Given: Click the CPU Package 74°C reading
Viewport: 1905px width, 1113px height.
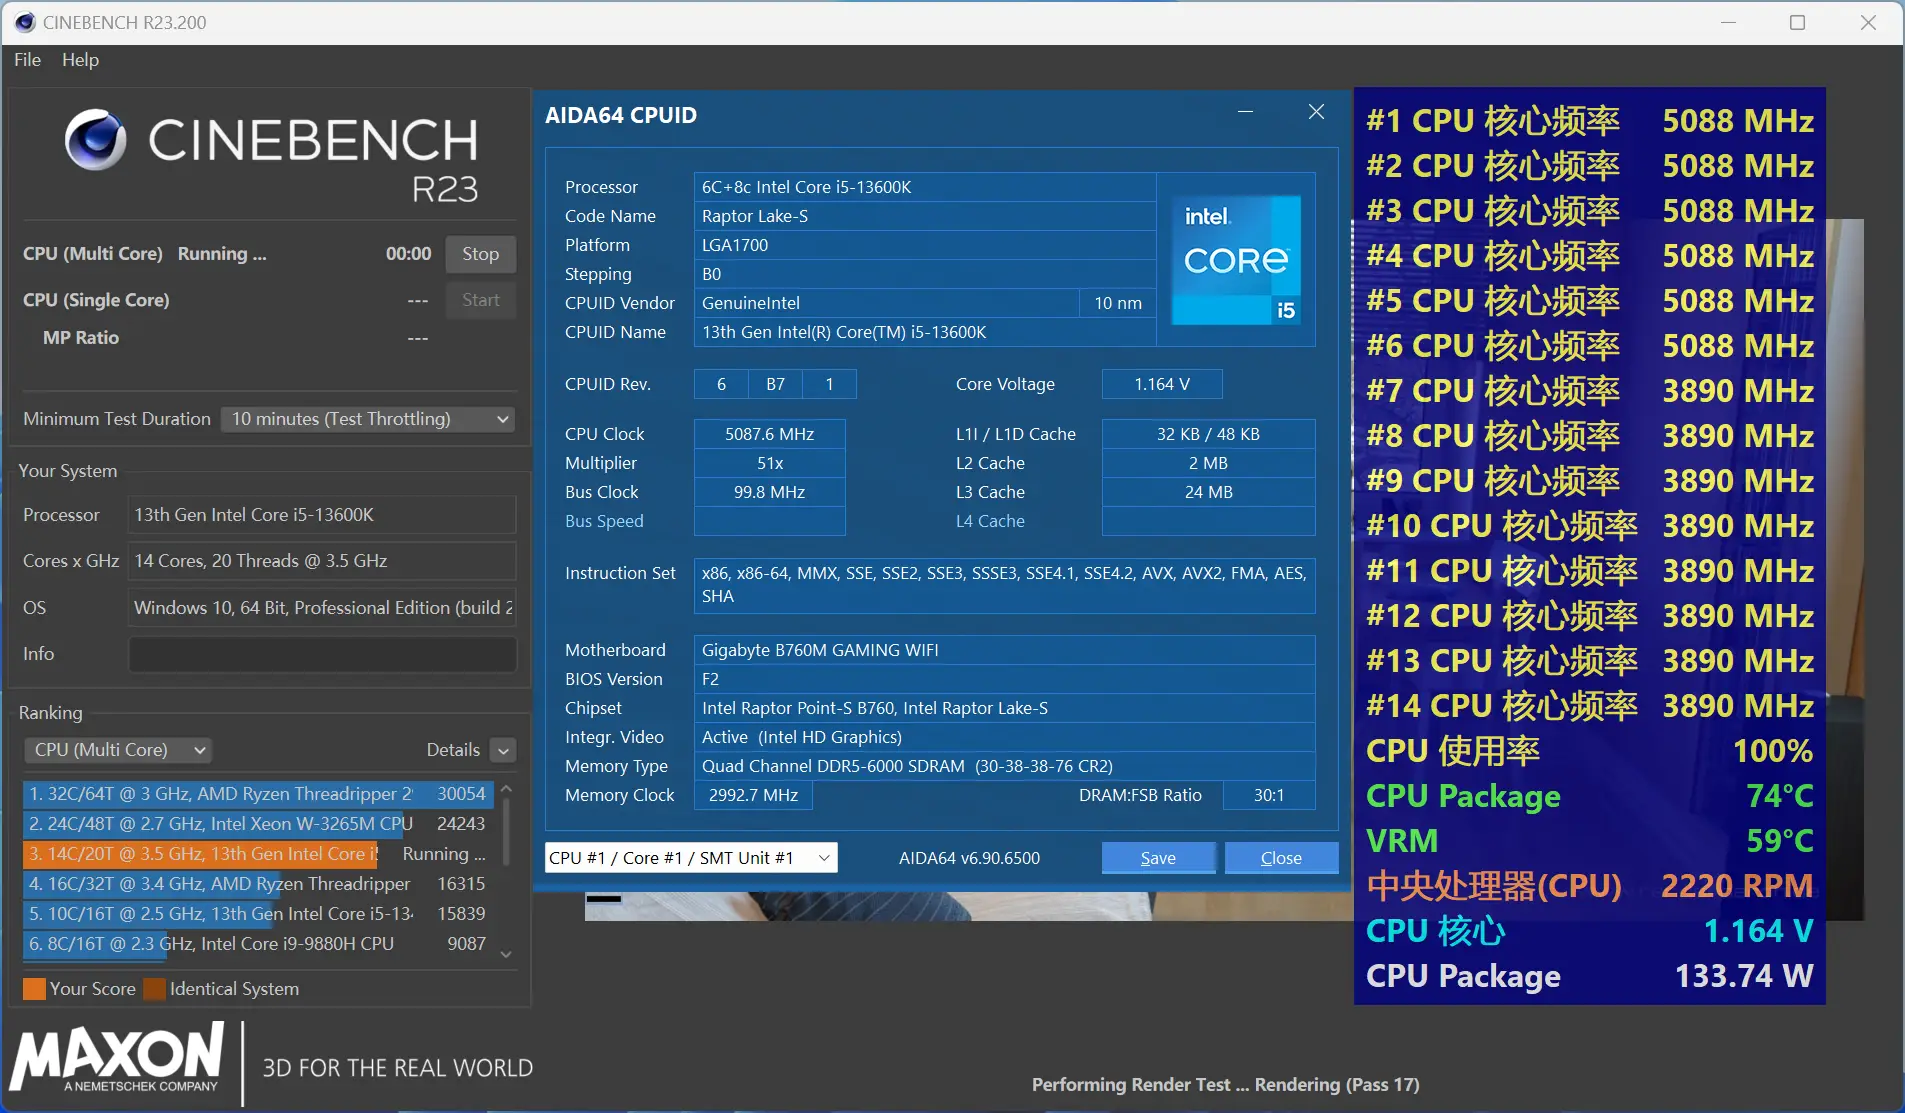Looking at the screenshot, I should [x=1589, y=796].
